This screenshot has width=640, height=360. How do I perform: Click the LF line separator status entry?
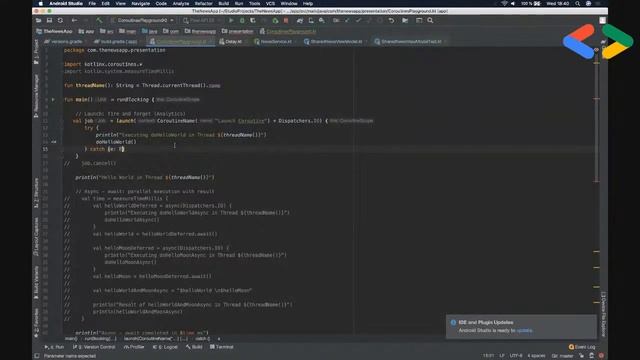pos(502,356)
